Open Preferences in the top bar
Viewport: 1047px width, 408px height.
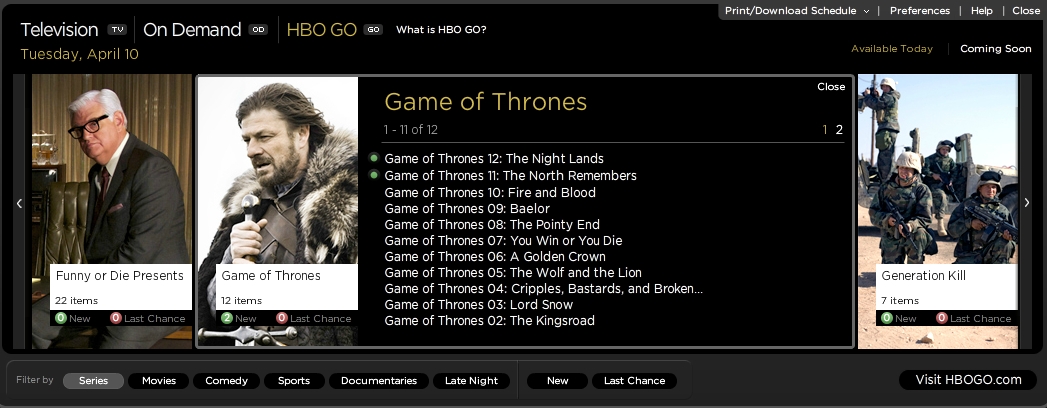coord(919,11)
